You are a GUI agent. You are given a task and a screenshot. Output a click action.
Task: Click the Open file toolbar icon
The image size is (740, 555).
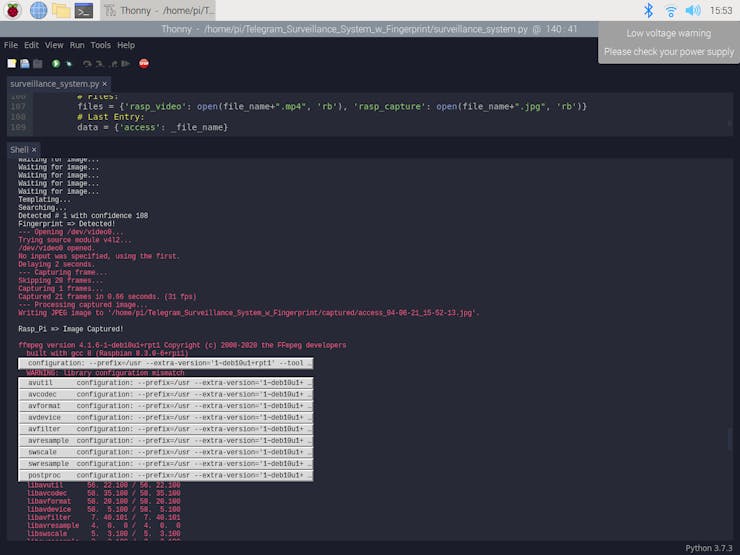[x=25, y=63]
